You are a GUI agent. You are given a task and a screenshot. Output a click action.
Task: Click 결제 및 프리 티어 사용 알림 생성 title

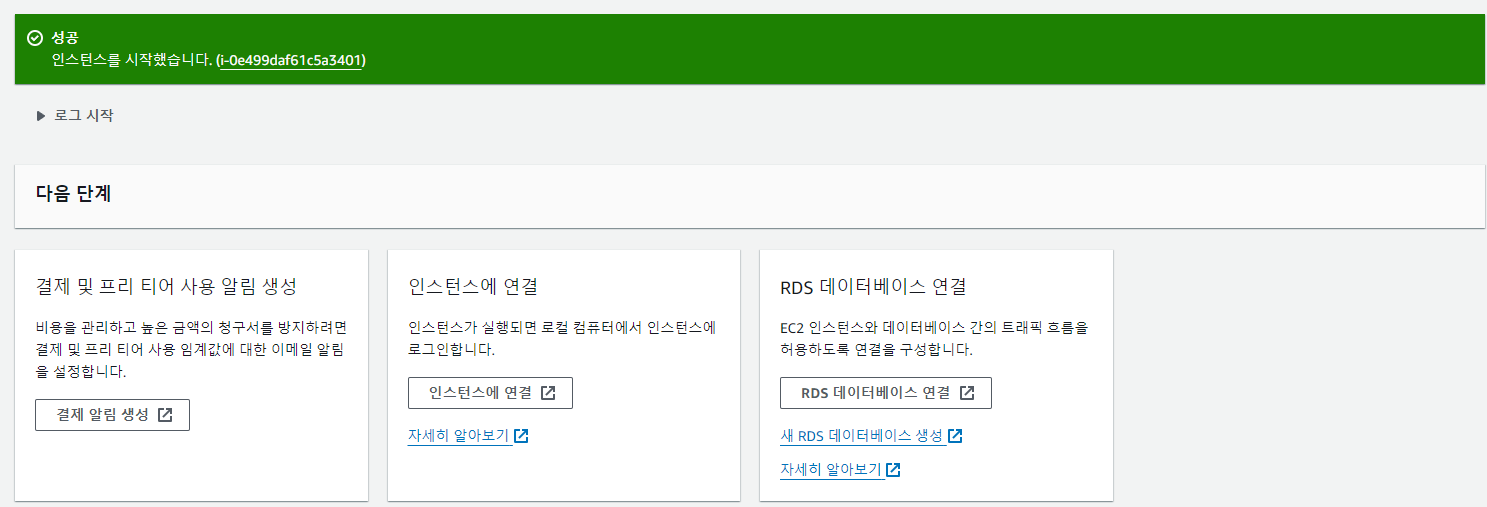166,286
